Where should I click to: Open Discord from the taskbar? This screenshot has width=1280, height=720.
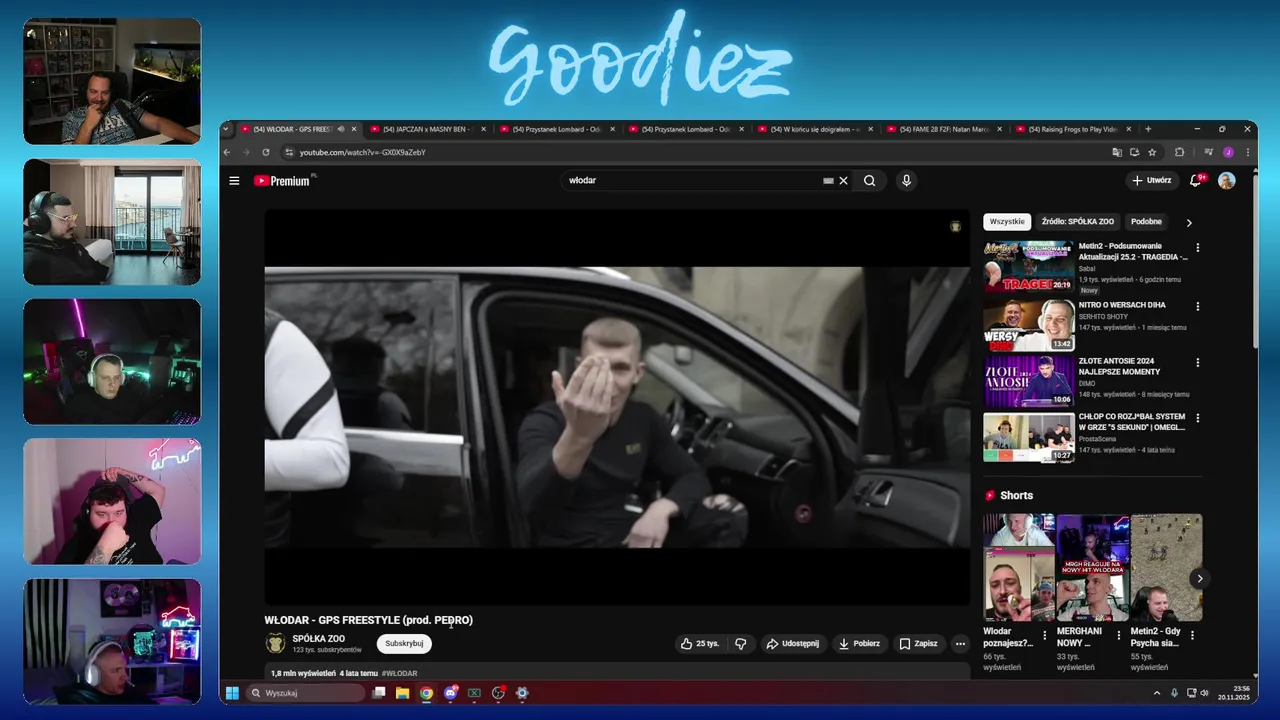point(450,693)
